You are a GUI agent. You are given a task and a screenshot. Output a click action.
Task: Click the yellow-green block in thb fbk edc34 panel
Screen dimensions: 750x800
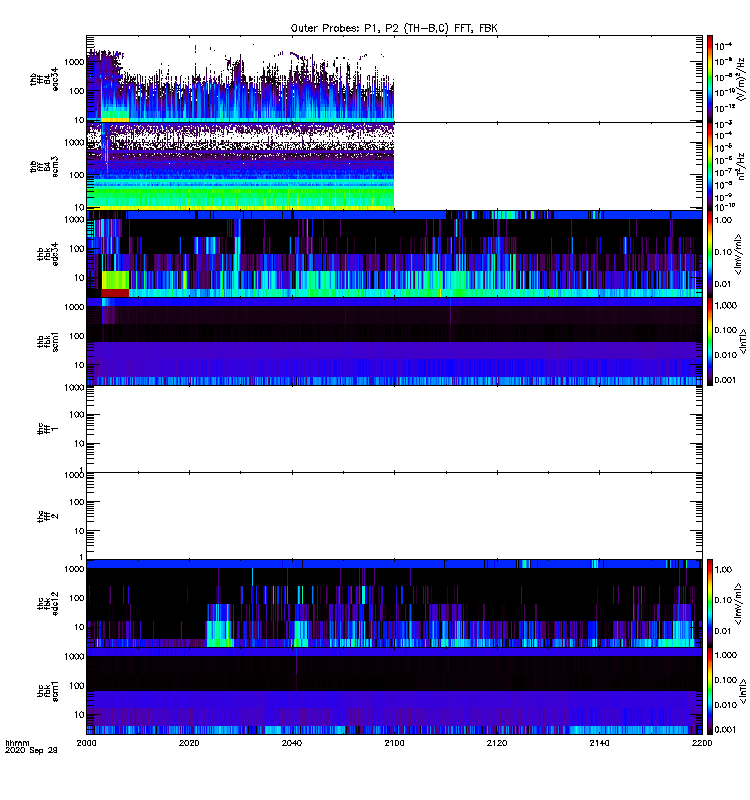115,280
